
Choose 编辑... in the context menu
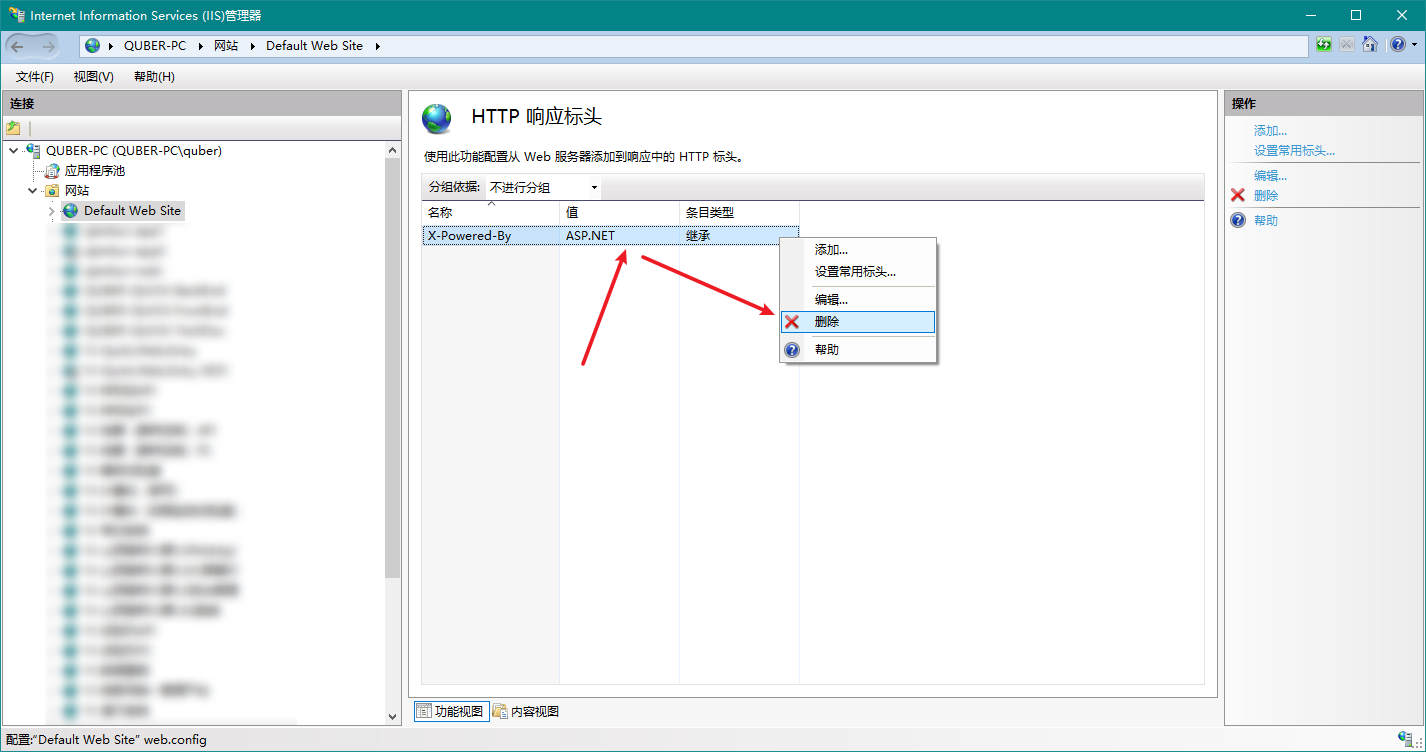coord(831,300)
